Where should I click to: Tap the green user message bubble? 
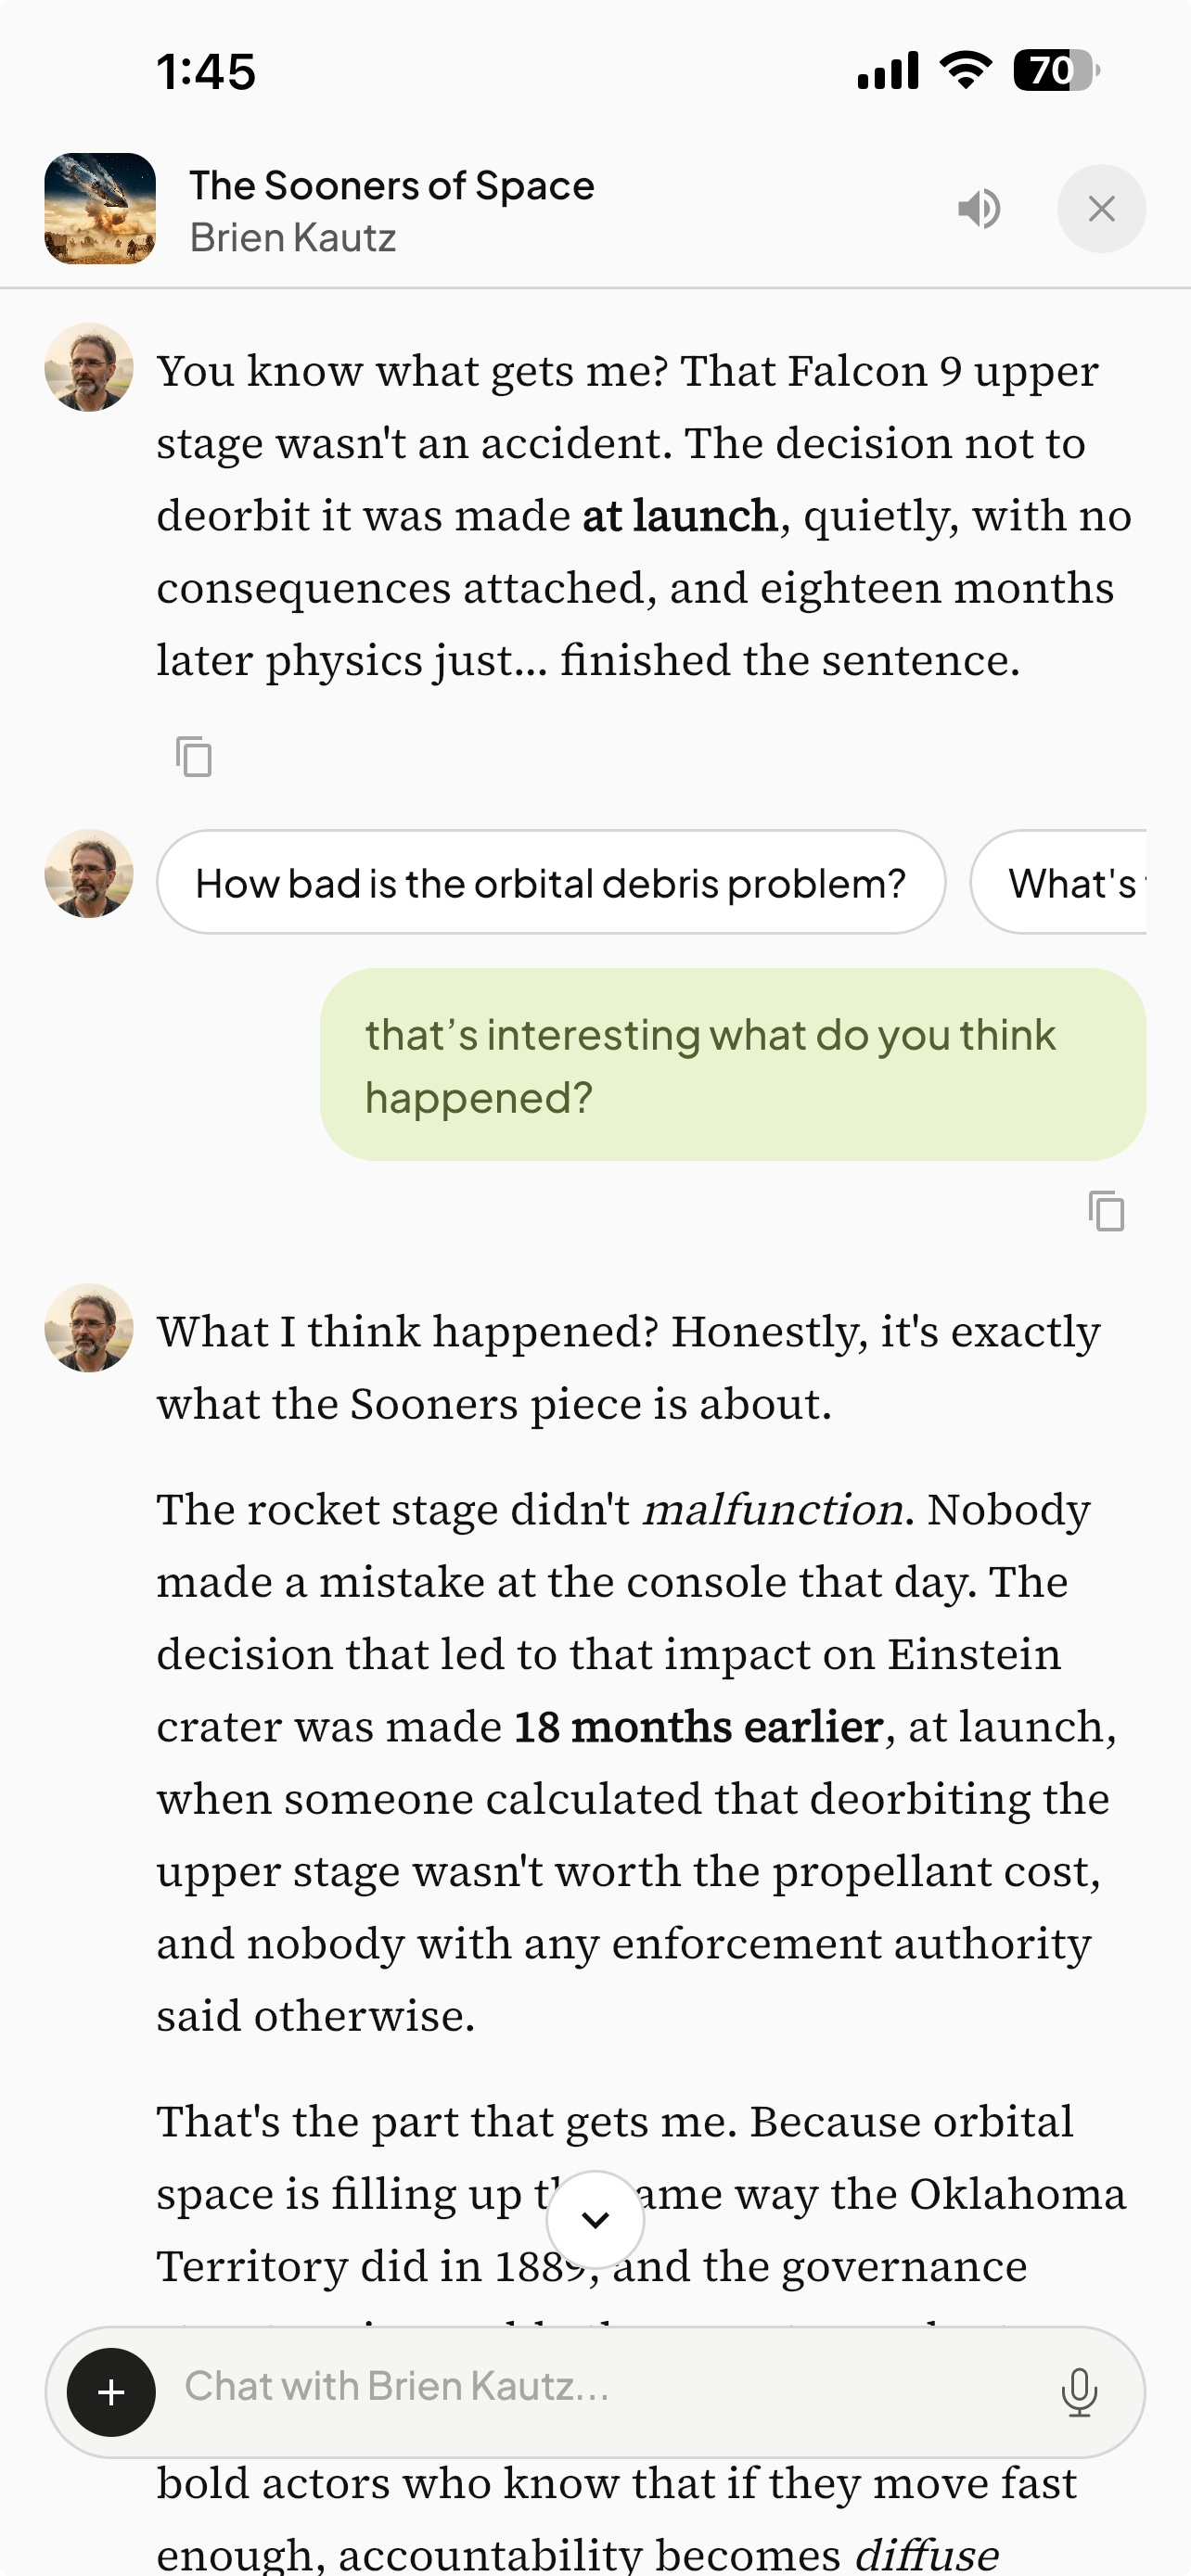point(733,1064)
